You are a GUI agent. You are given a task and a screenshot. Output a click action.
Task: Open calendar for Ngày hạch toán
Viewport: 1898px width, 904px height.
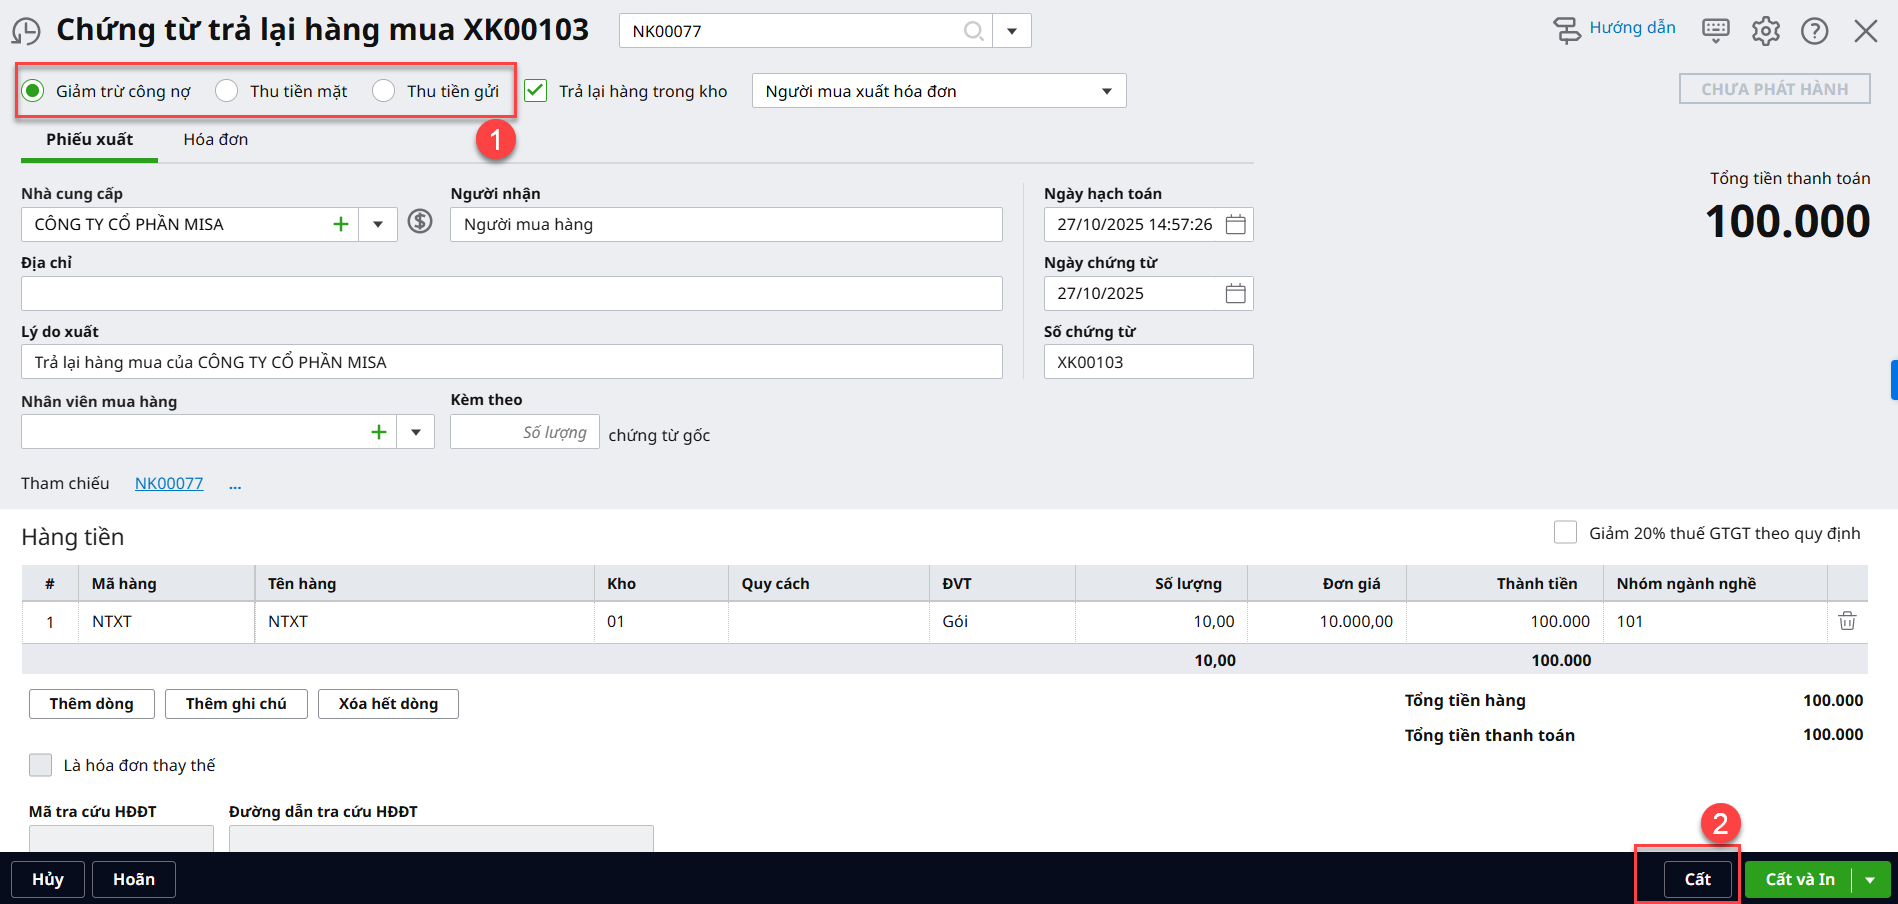point(1235,224)
